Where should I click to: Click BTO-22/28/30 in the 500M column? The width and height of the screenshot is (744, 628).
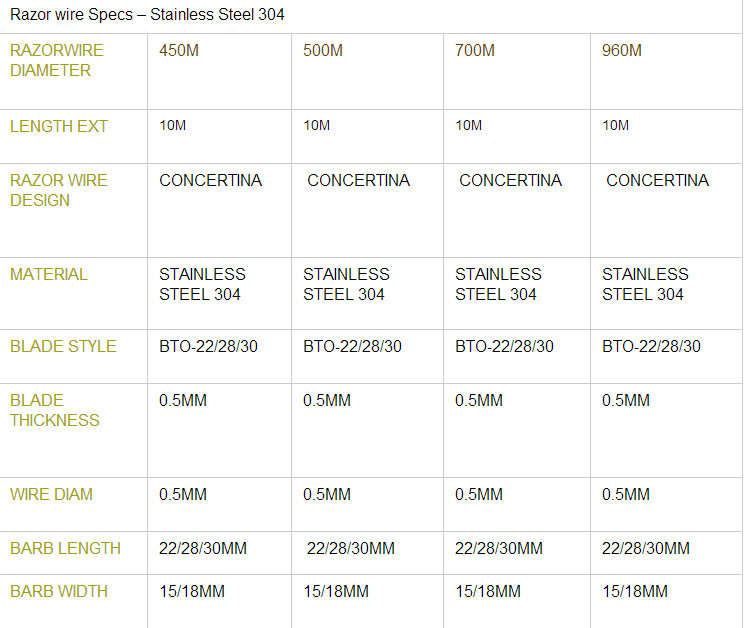click(353, 346)
